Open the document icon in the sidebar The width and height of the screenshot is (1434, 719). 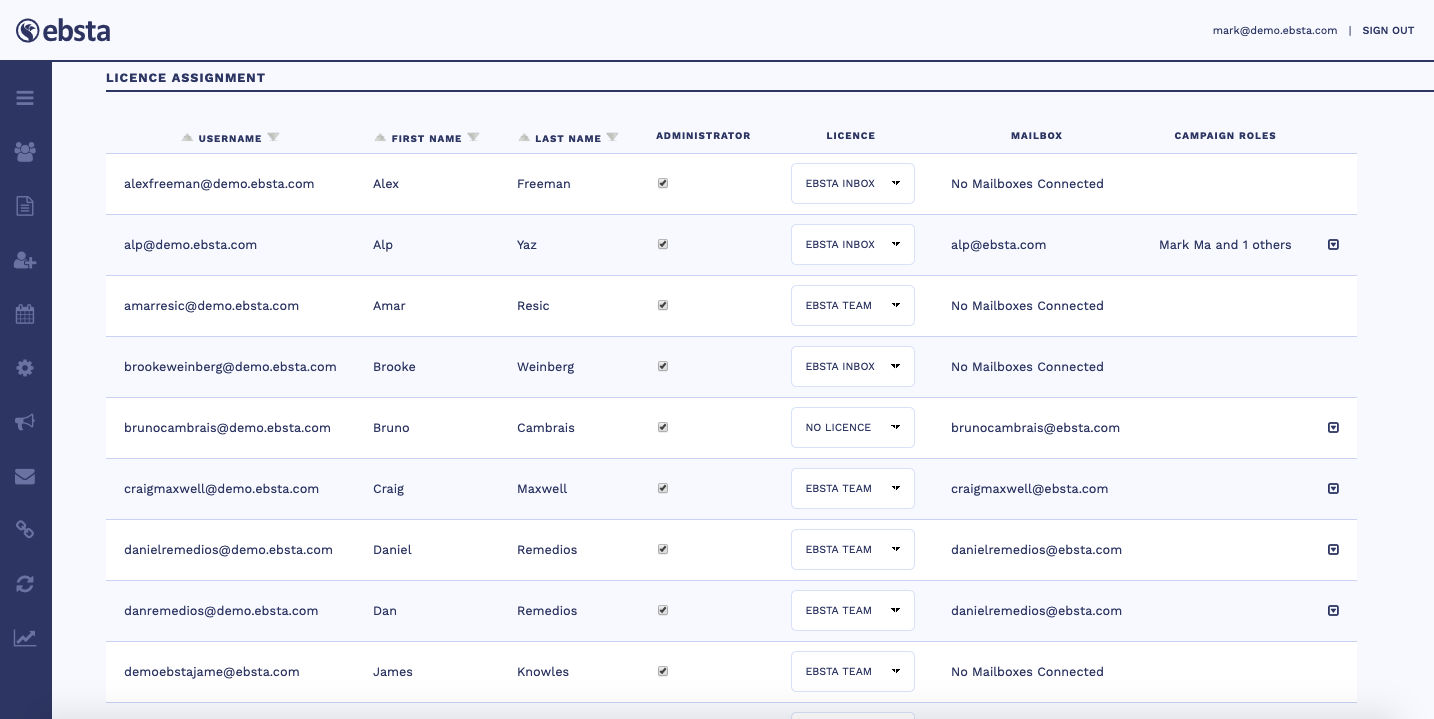(x=25, y=206)
